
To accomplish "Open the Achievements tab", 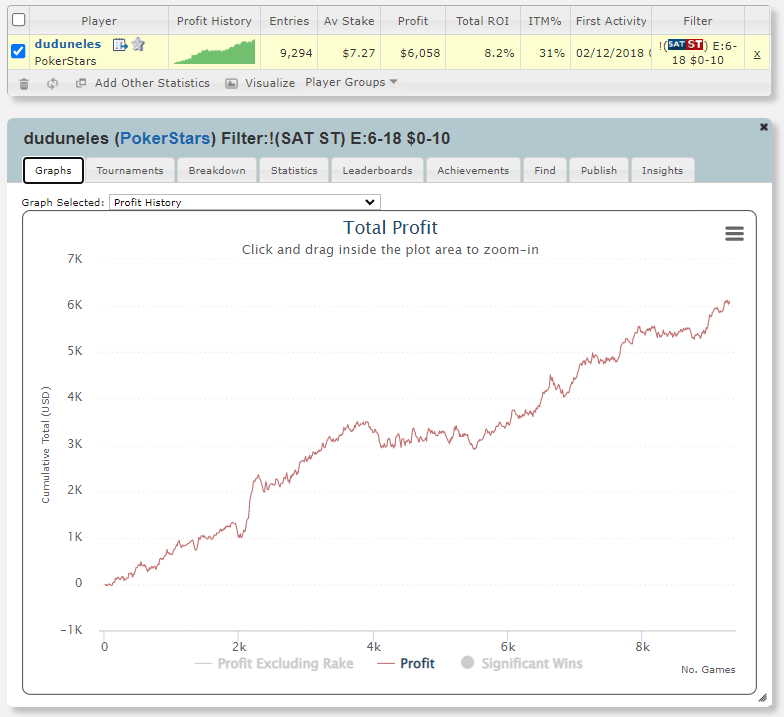I will coord(473,170).
